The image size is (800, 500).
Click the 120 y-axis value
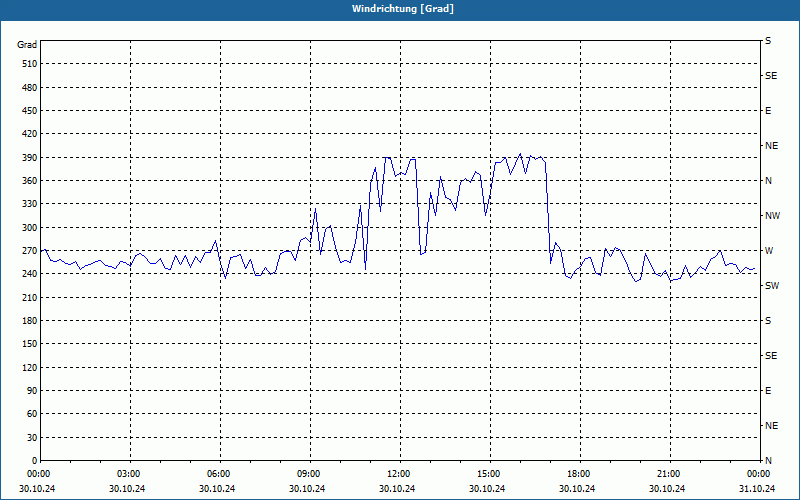click(x=30, y=367)
